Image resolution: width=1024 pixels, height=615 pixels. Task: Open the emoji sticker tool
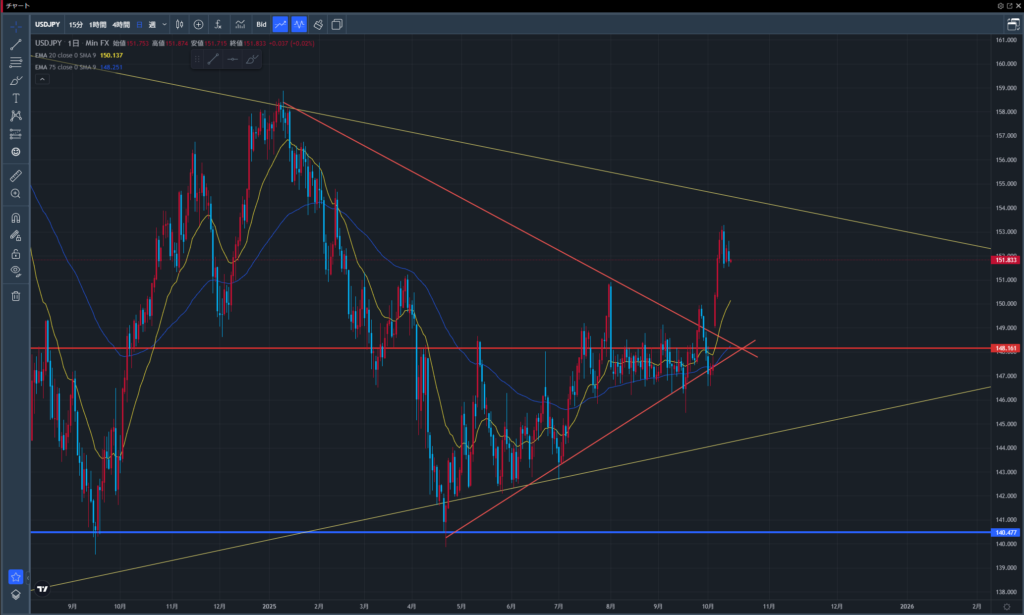point(16,152)
